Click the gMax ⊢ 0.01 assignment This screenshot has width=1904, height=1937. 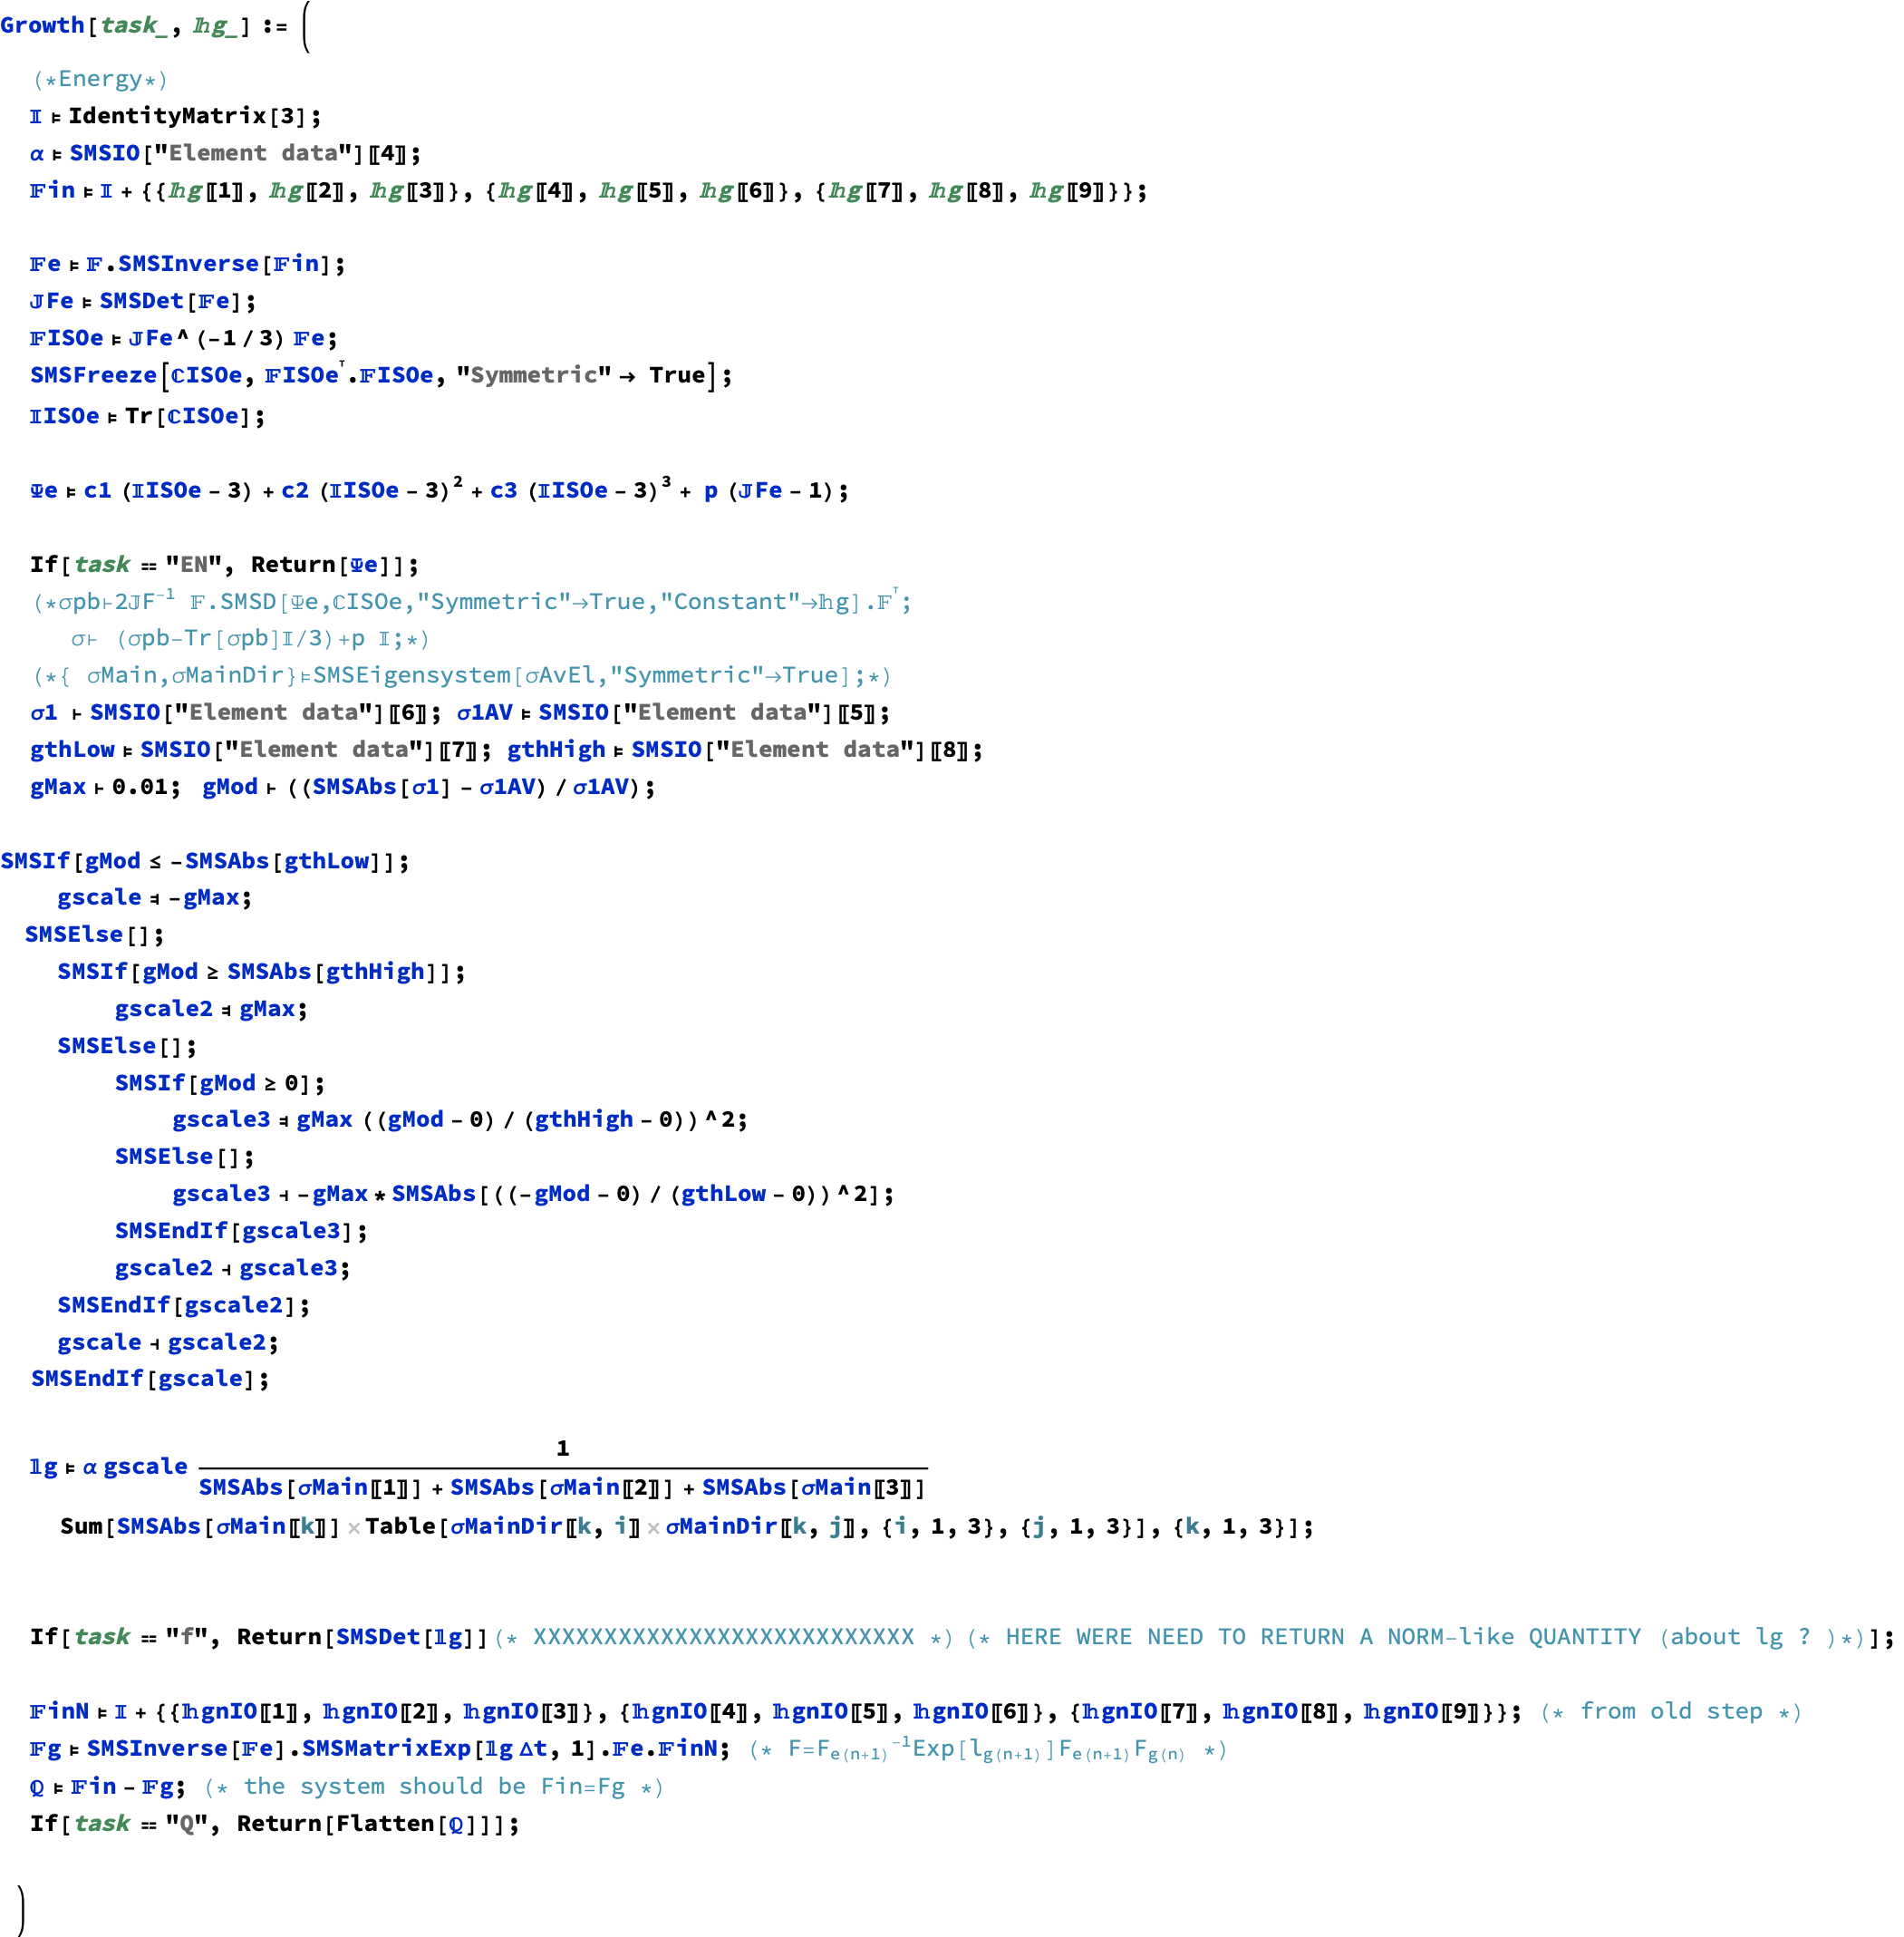105,787
